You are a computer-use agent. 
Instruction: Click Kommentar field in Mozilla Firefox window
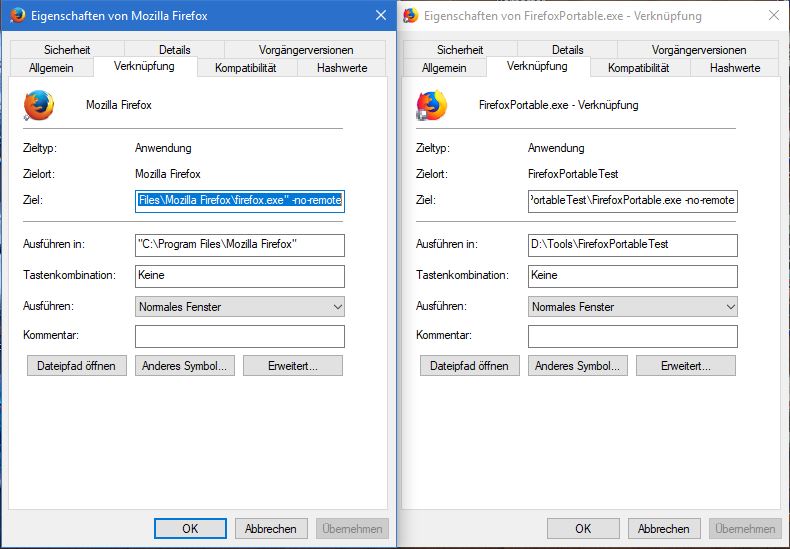point(240,336)
